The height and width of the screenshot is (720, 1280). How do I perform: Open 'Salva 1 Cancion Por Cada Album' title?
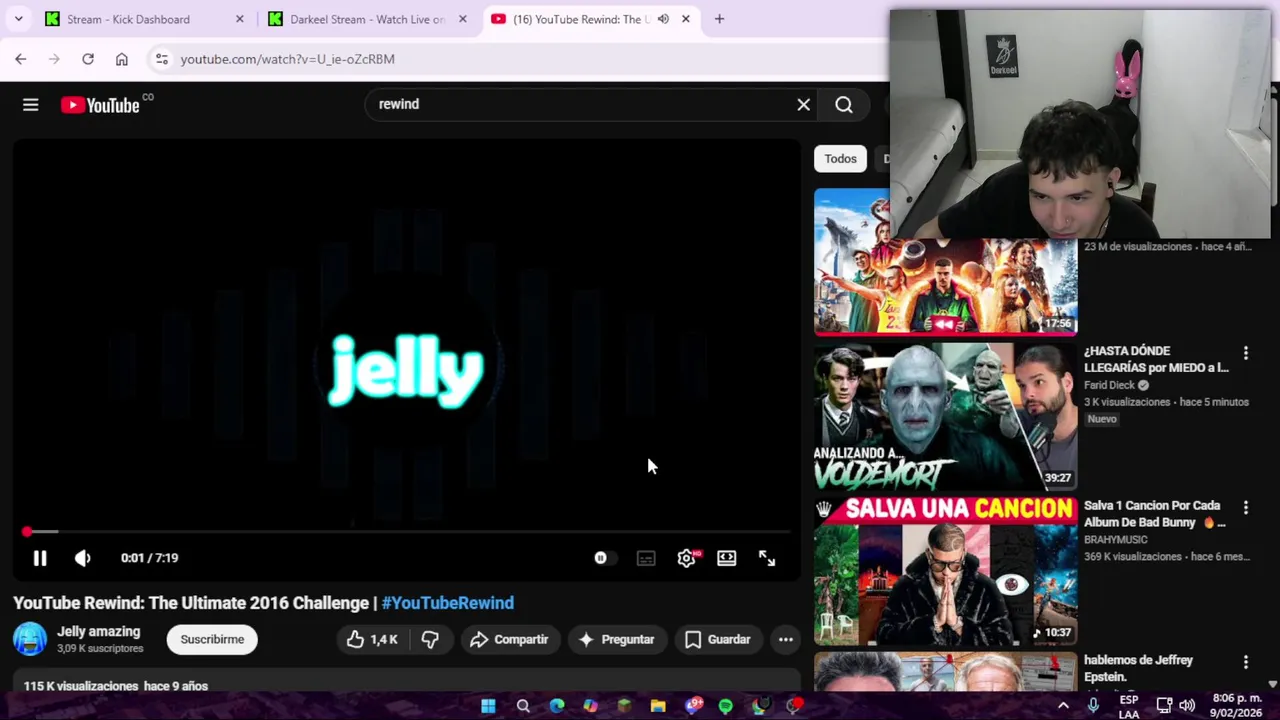(x=1154, y=514)
